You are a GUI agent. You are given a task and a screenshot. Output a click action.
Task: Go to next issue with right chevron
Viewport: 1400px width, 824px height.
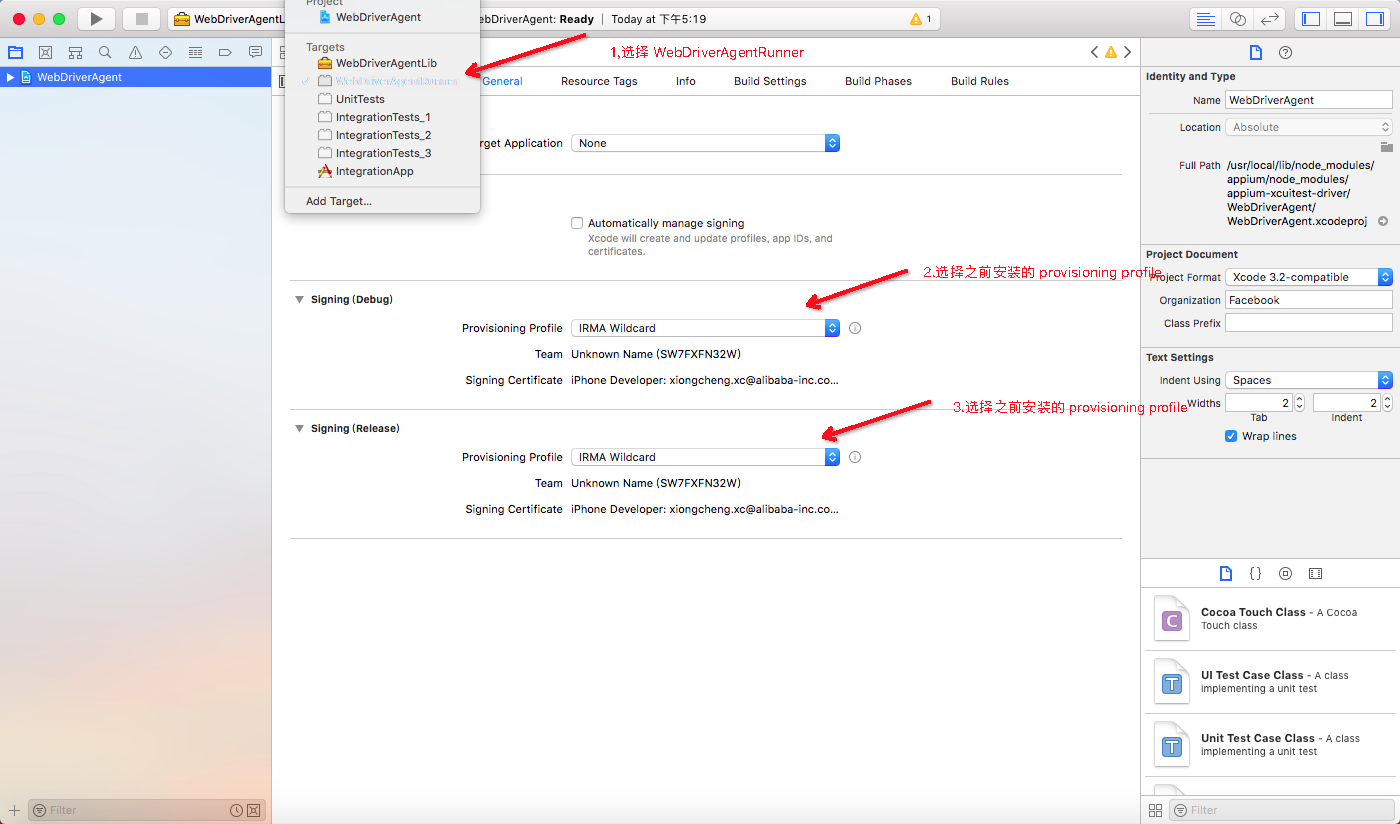[1127, 52]
